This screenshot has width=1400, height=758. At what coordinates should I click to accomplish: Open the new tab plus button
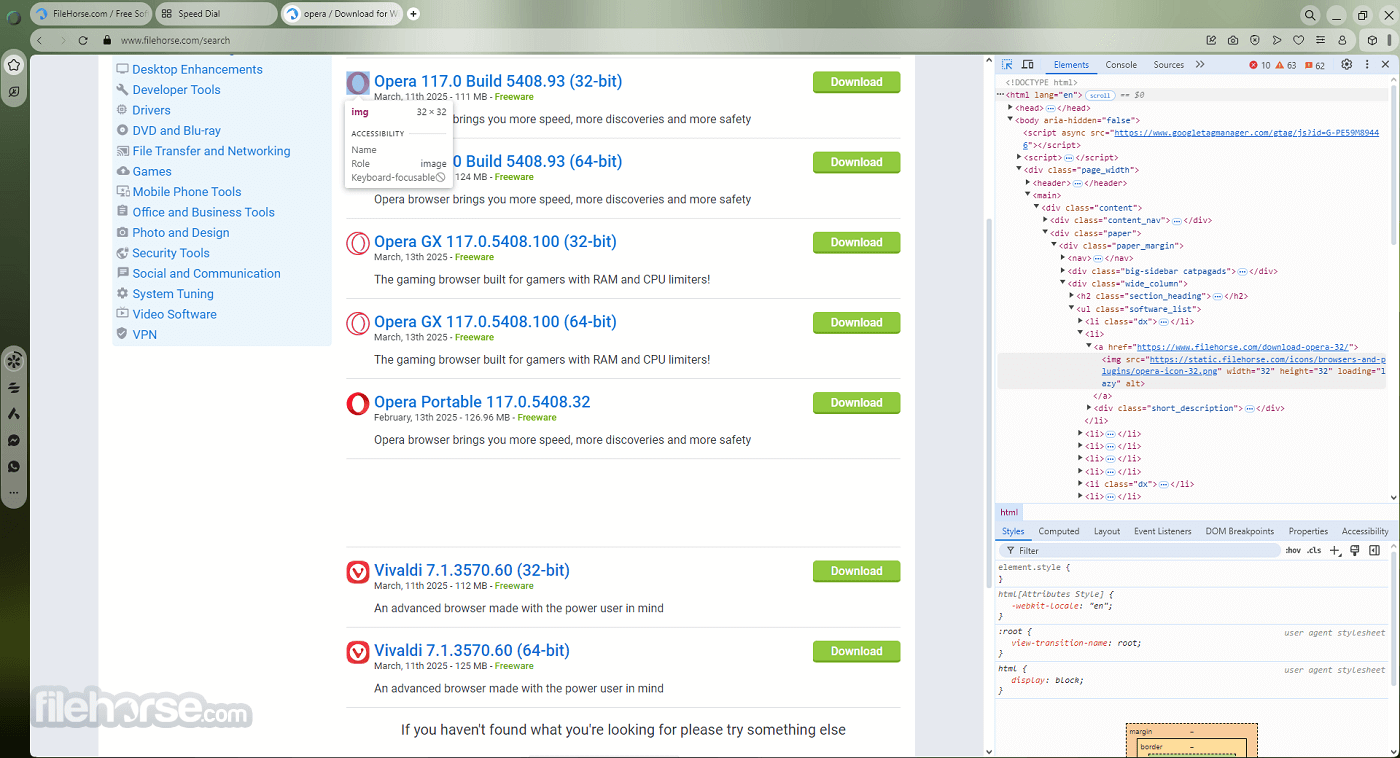[414, 14]
